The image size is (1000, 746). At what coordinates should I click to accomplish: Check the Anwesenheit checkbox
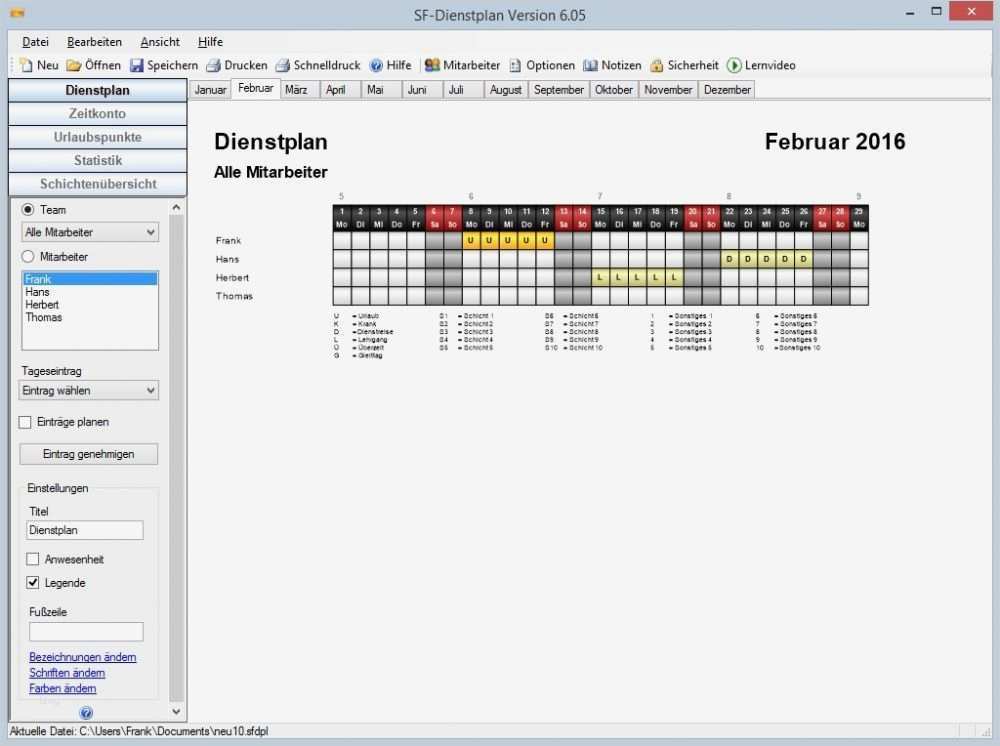point(31,559)
